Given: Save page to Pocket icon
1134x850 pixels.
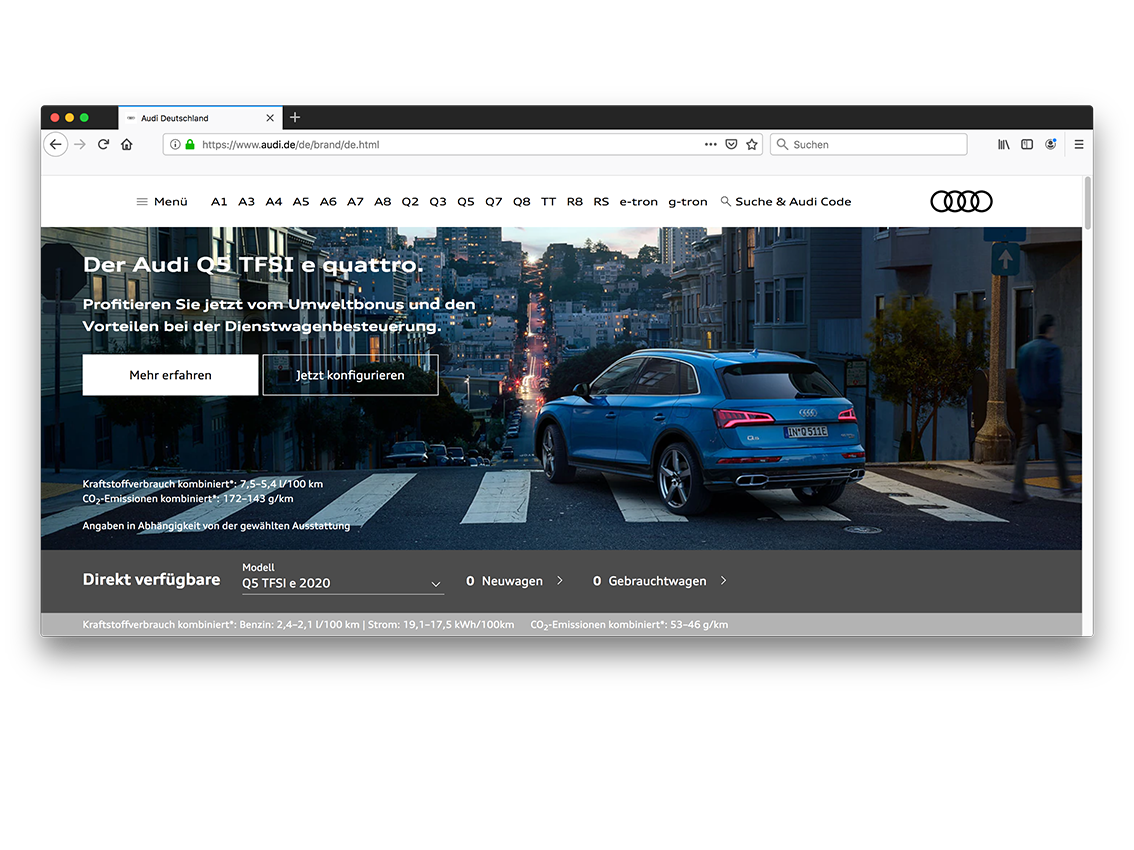Looking at the screenshot, I should pos(731,144).
